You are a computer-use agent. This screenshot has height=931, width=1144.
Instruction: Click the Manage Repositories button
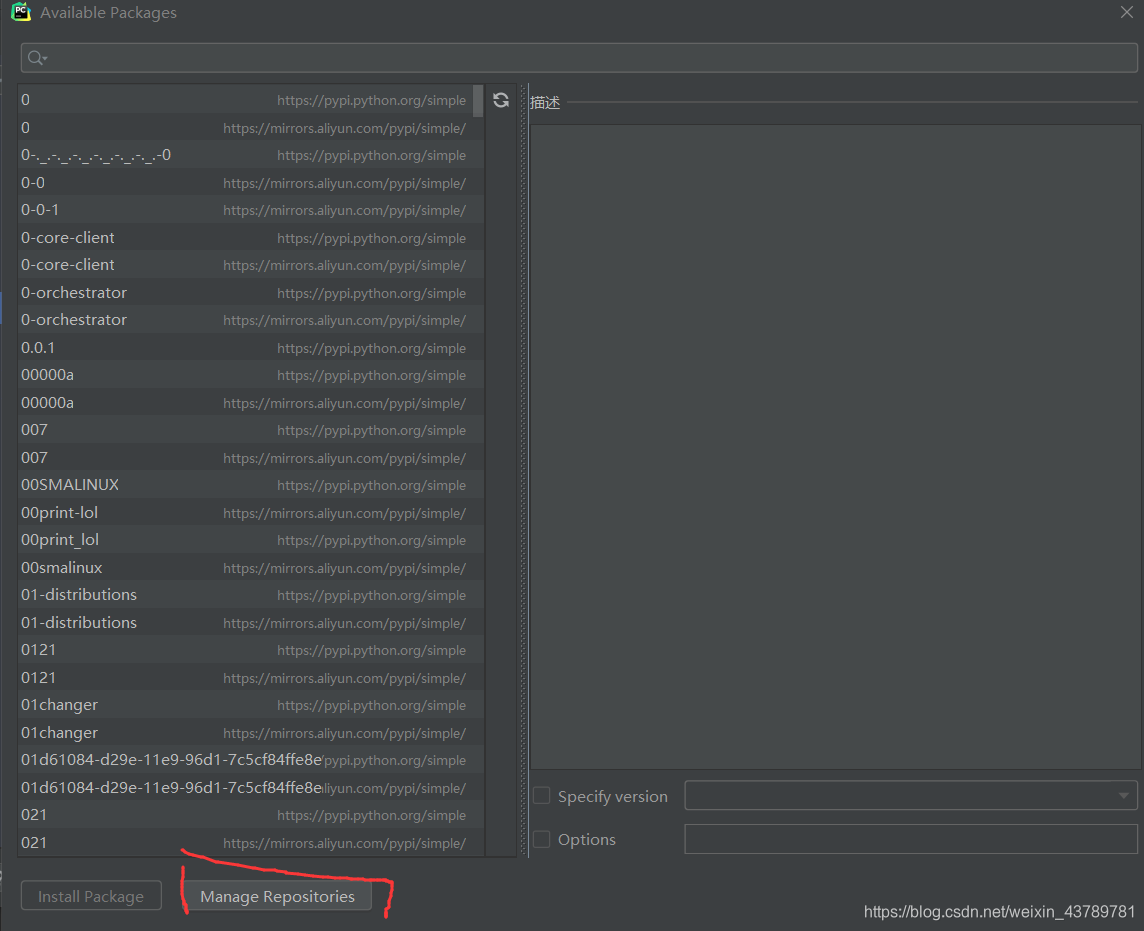click(x=277, y=896)
